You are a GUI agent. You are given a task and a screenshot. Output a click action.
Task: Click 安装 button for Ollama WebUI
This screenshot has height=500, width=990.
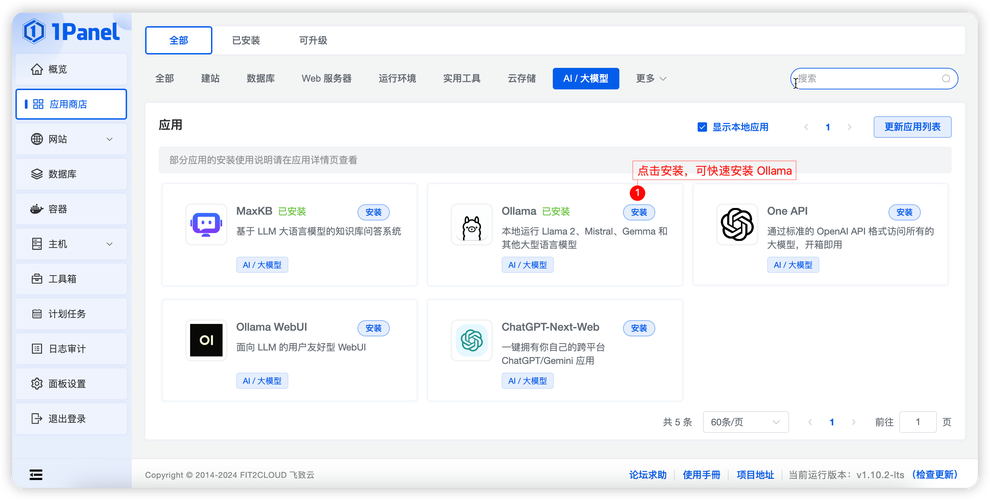click(374, 328)
